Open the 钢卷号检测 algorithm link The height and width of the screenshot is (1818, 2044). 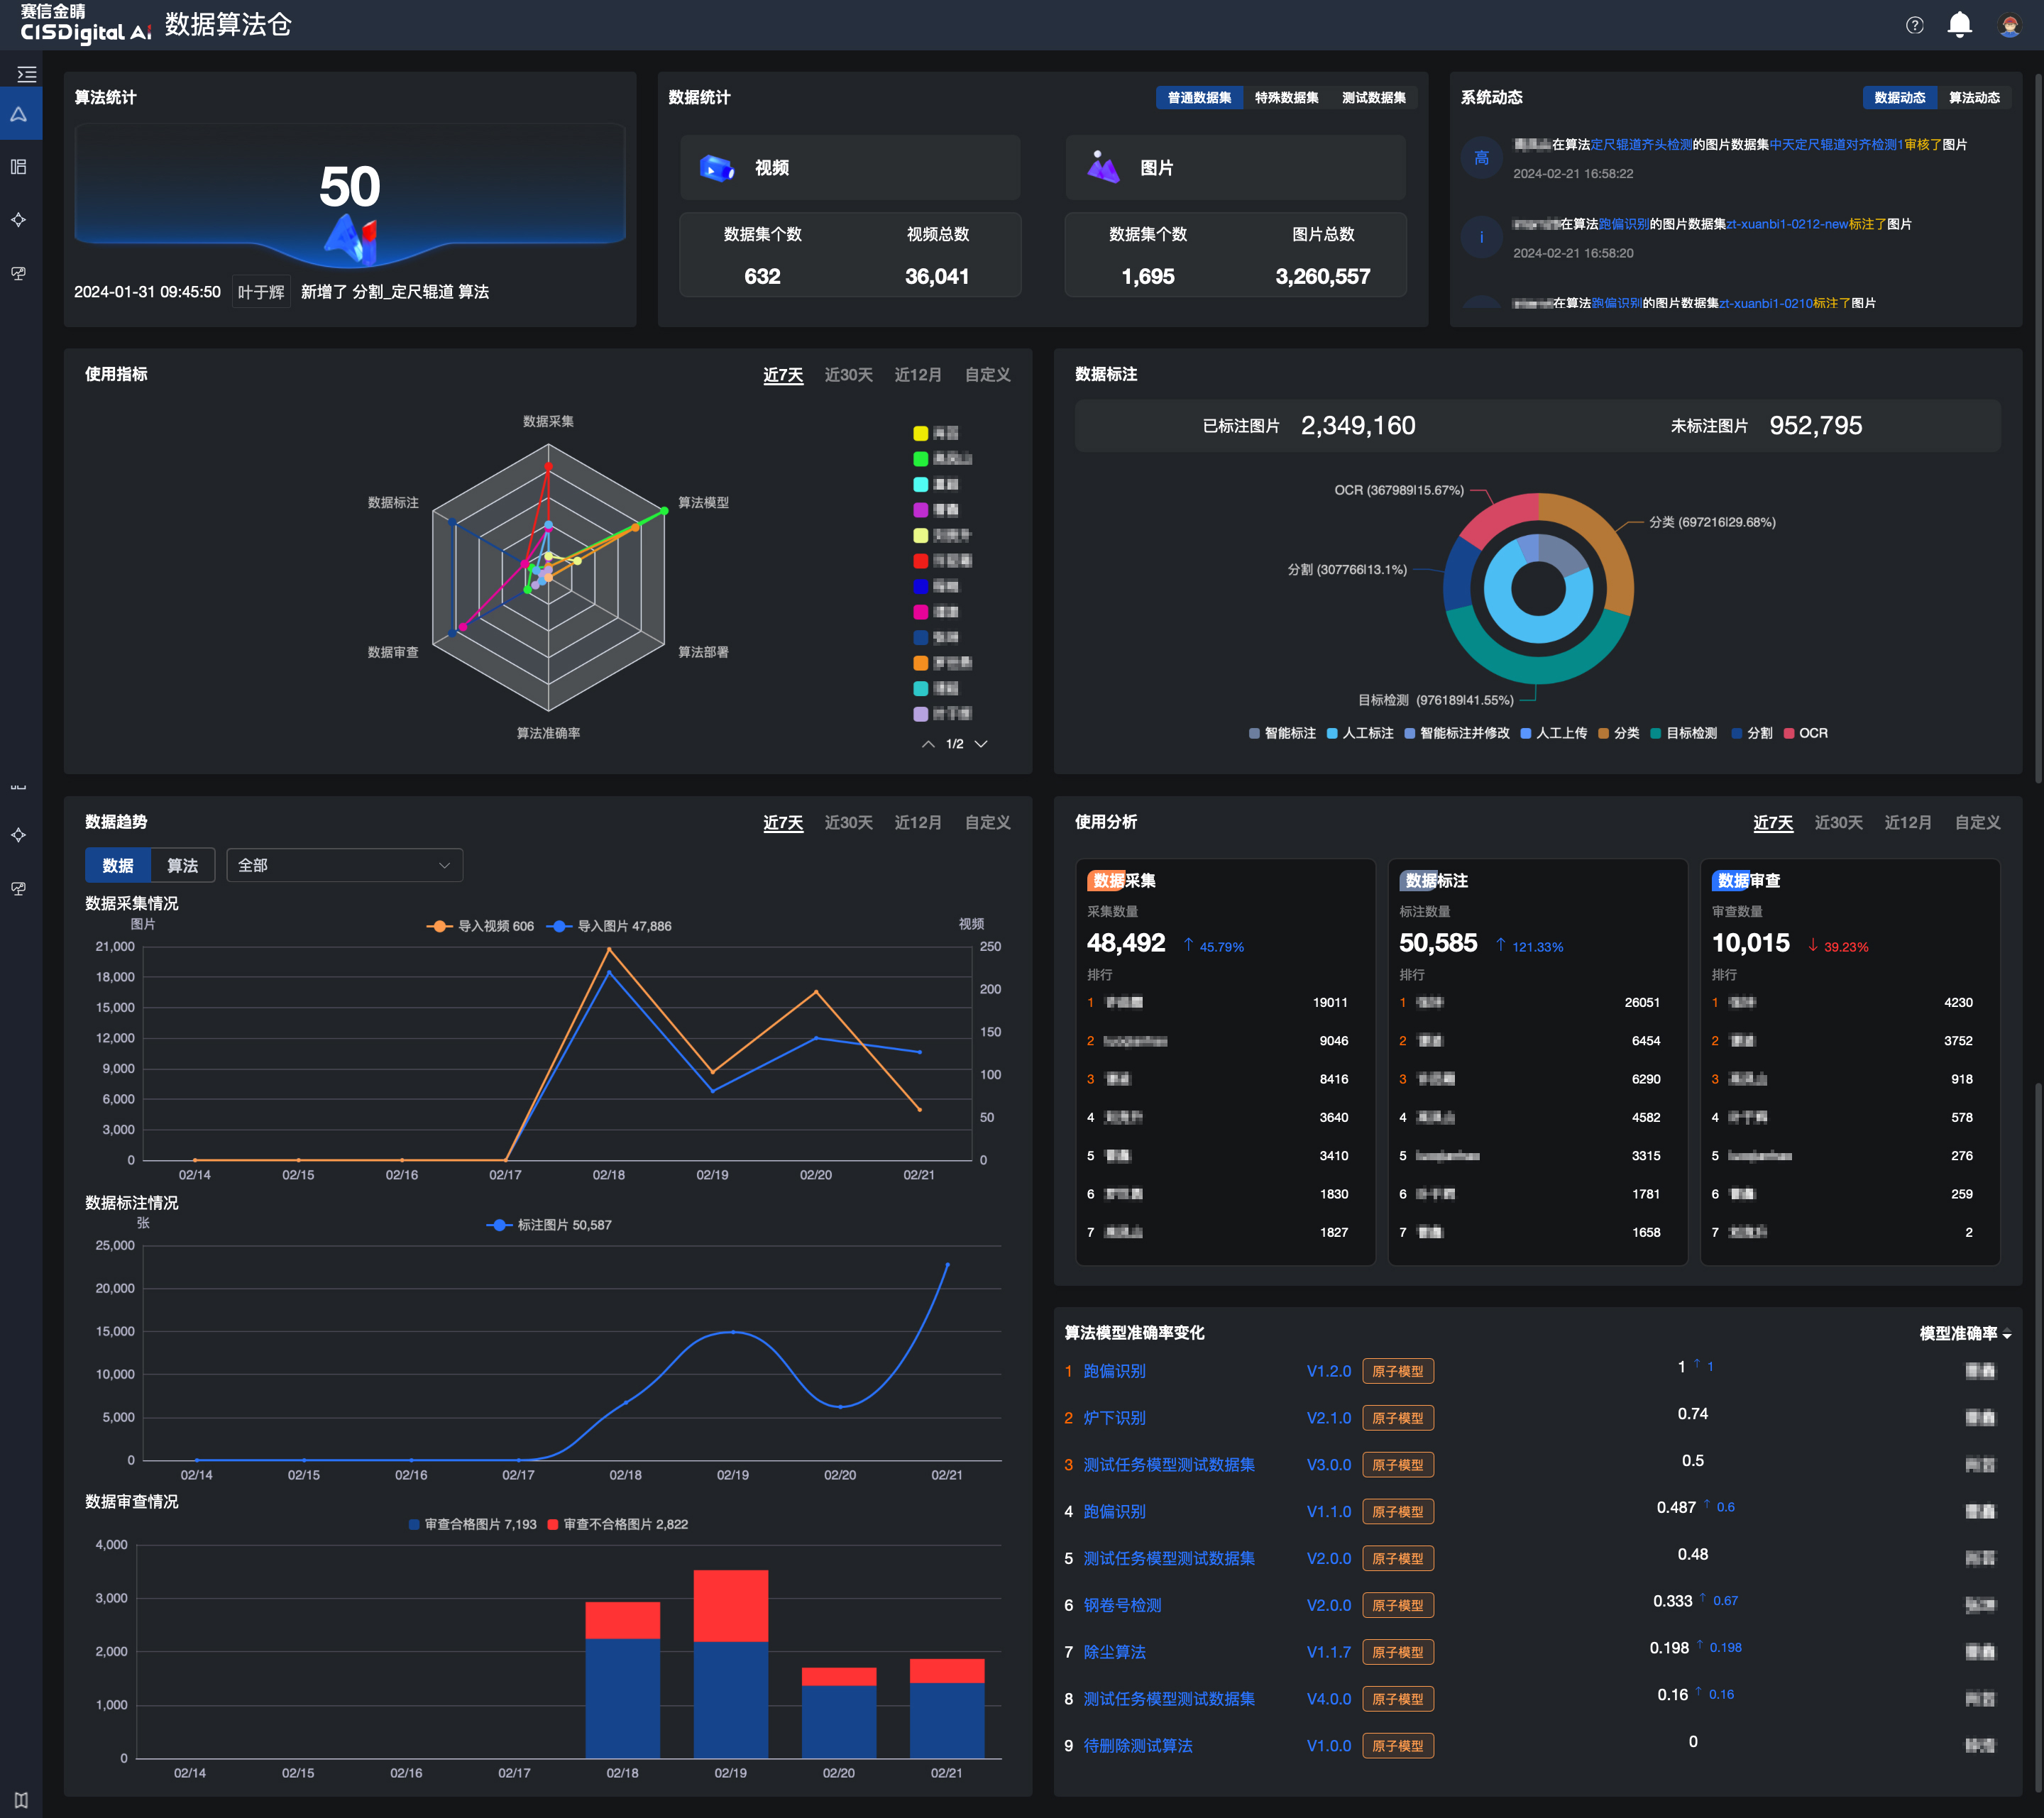tap(1123, 1605)
